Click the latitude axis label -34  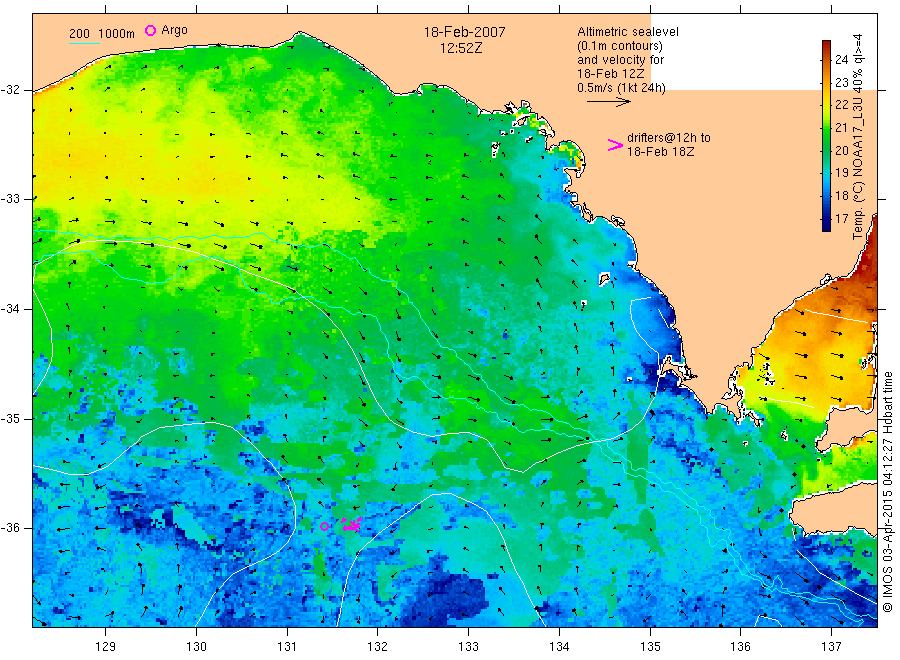pos(10,309)
